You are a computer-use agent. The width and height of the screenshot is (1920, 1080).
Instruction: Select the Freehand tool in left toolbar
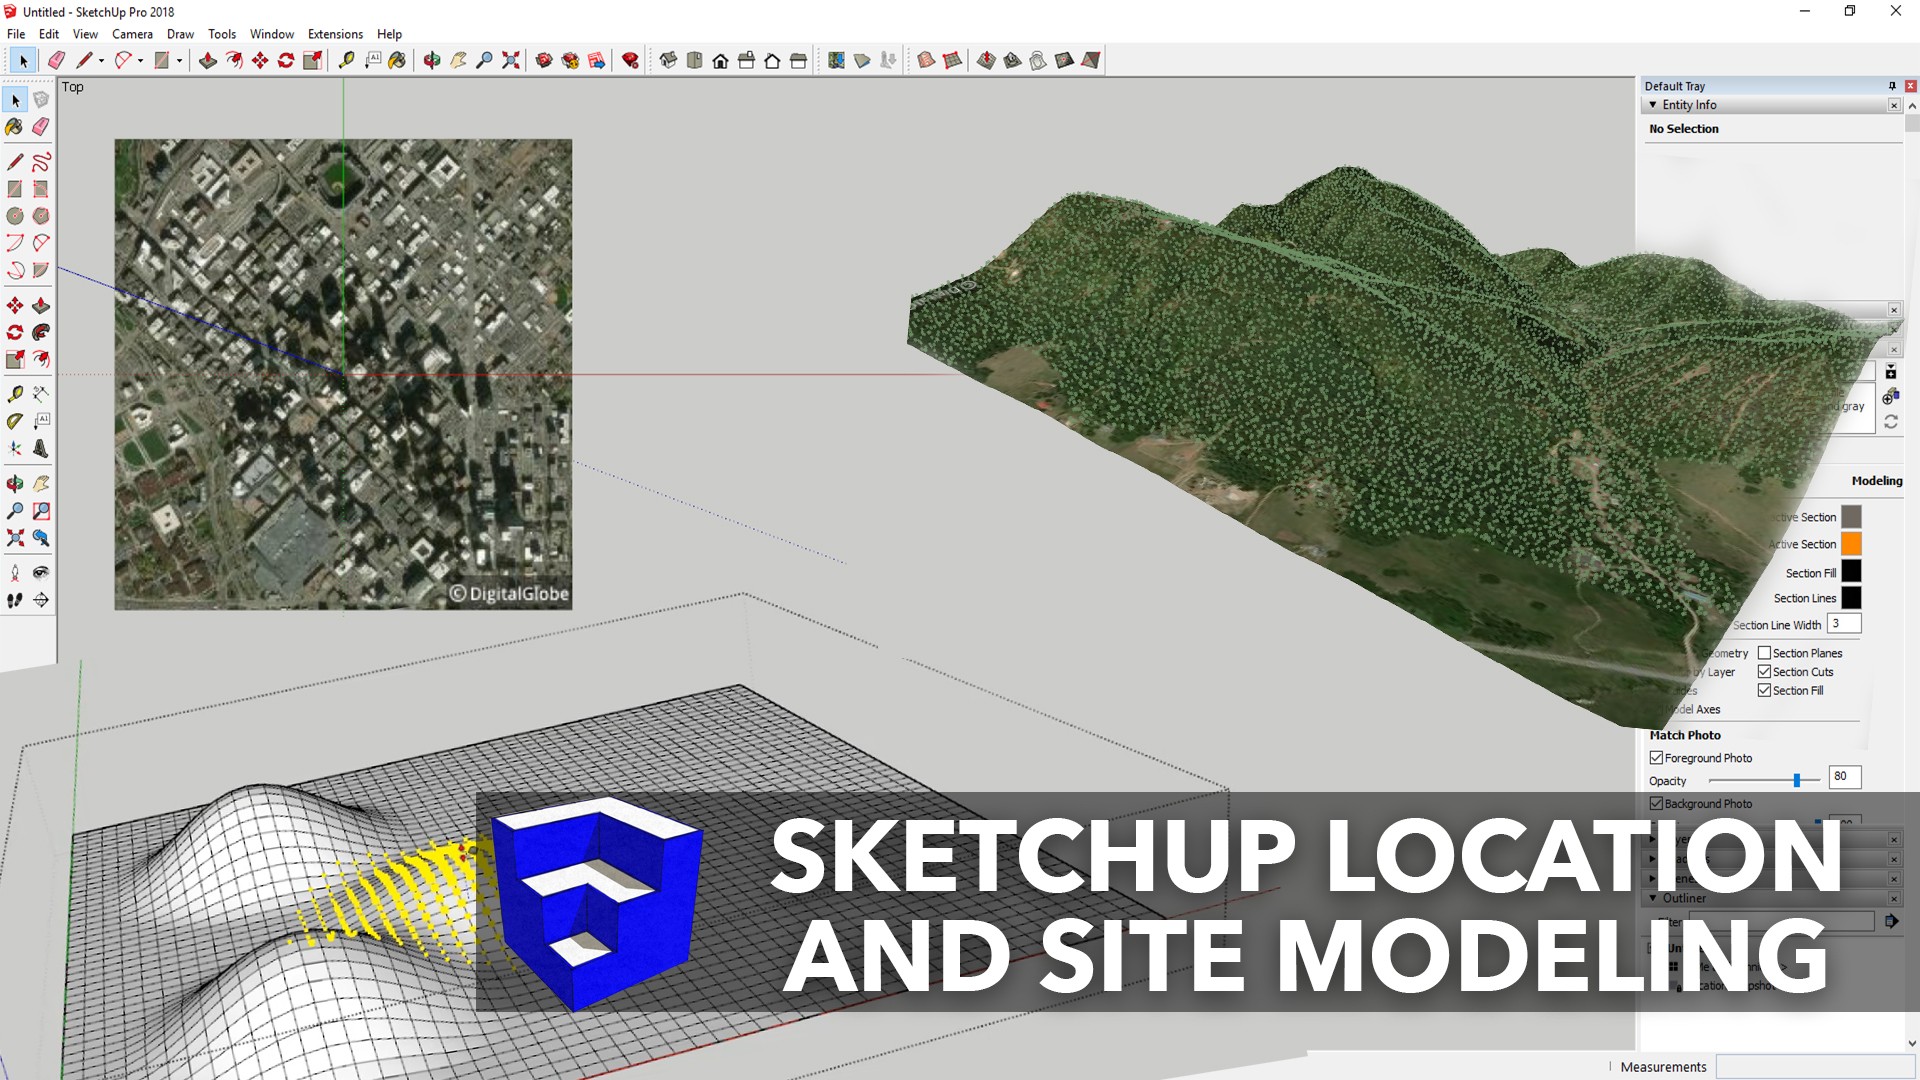pos(41,162)
